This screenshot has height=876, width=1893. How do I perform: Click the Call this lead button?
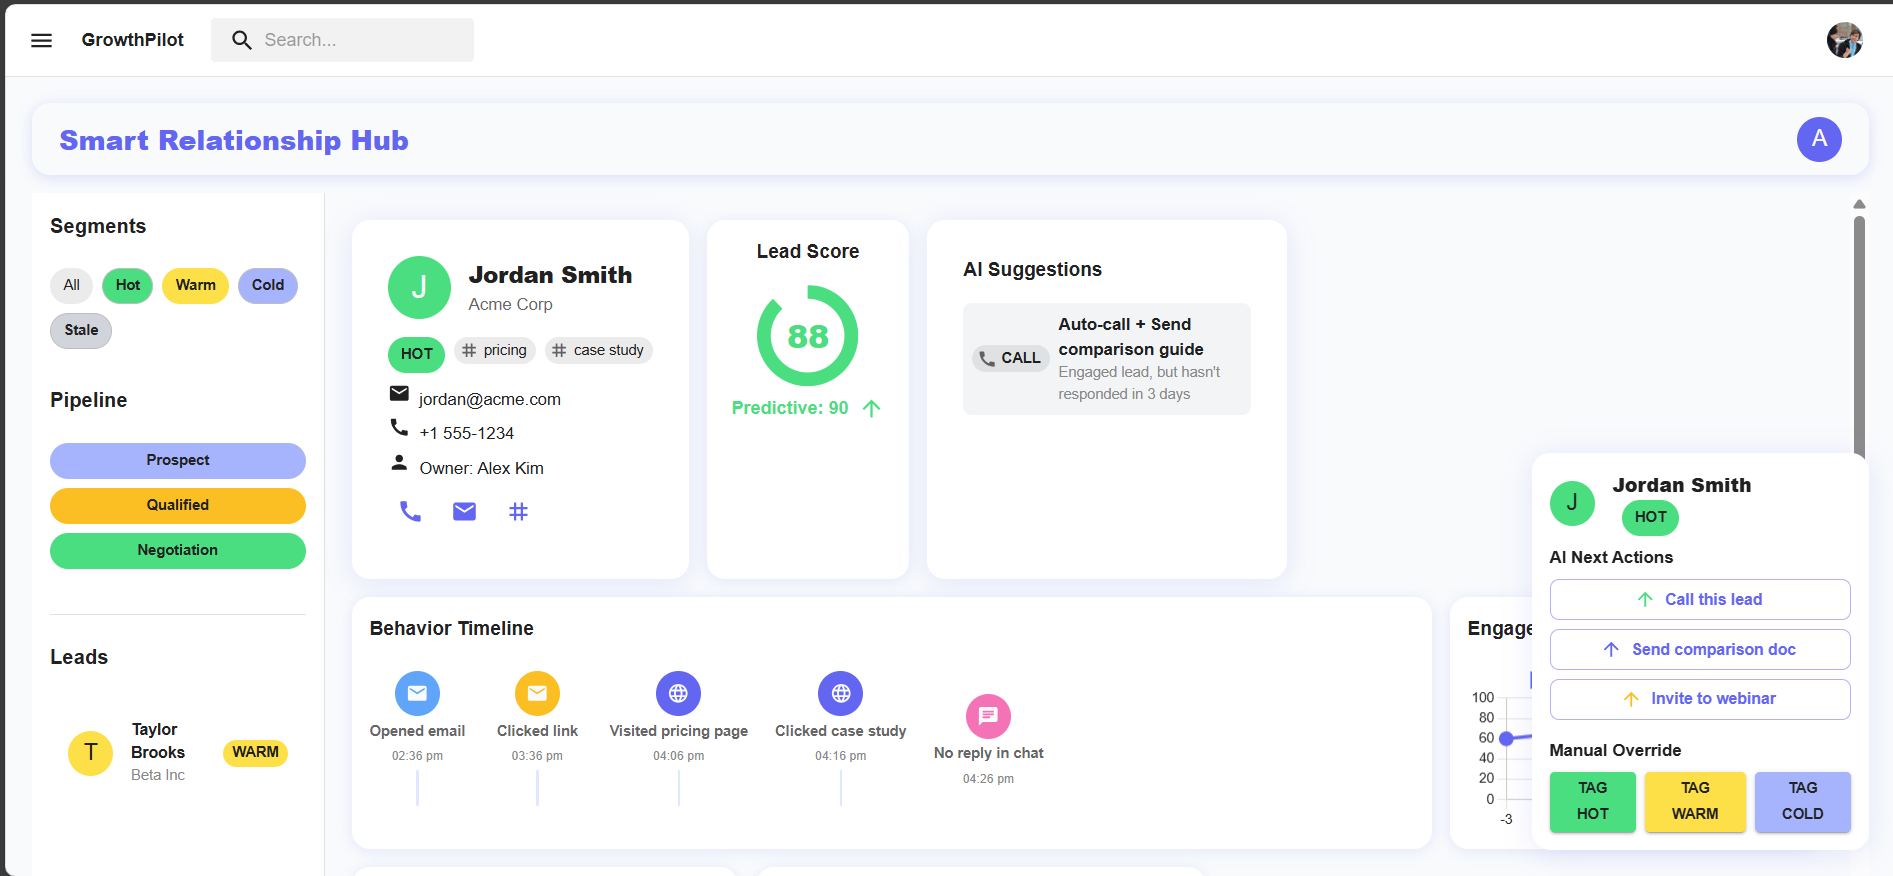pos(1700,599)
